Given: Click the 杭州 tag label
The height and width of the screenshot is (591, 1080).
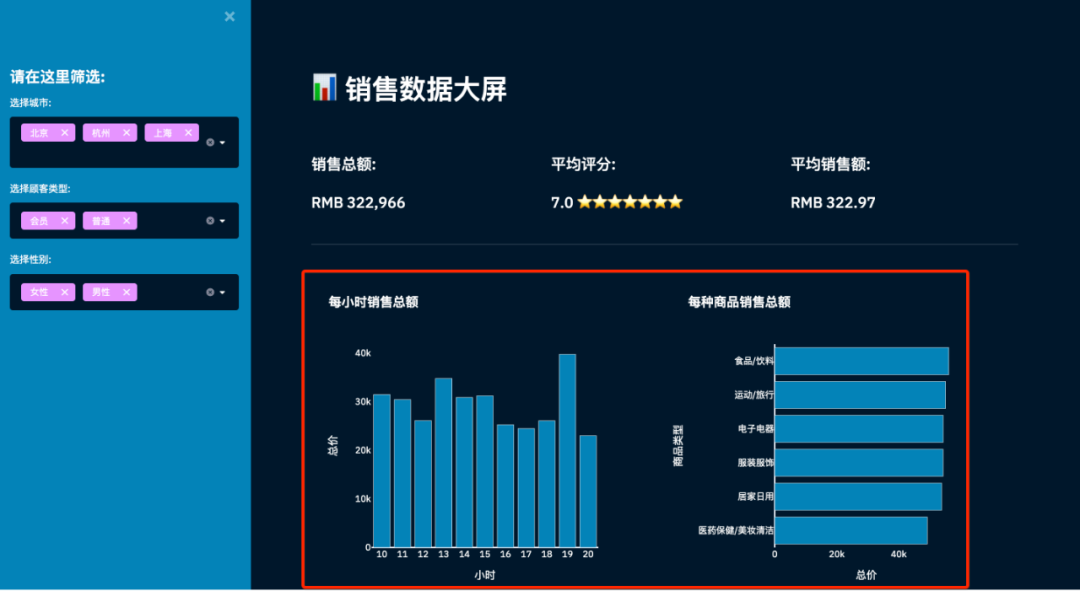Looking at the screenshot, I should click(101, 133).
